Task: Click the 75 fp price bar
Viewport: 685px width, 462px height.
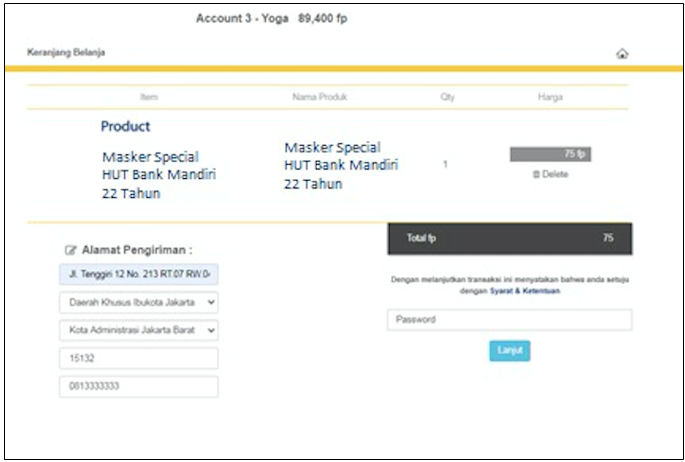Action: pyautogui.click(x=550, y=154)
